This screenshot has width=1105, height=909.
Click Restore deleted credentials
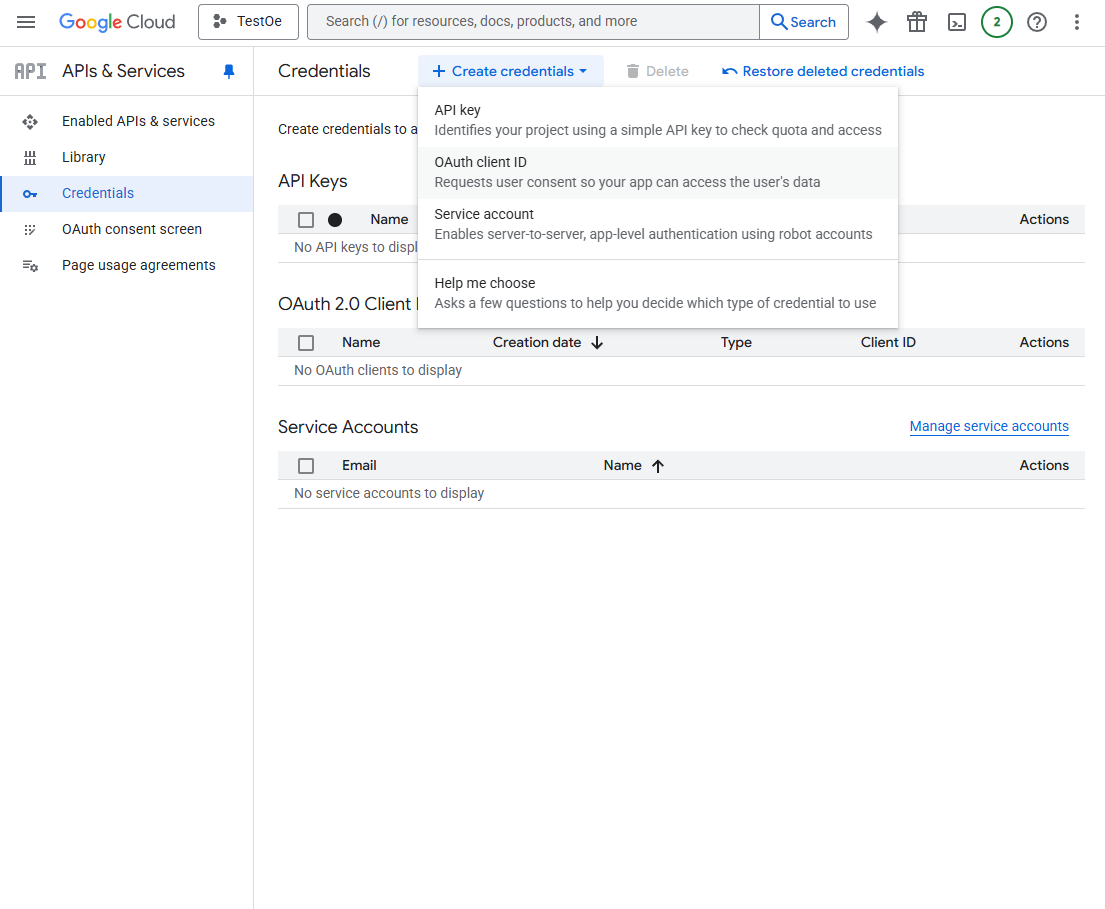[x=822, y=71]
